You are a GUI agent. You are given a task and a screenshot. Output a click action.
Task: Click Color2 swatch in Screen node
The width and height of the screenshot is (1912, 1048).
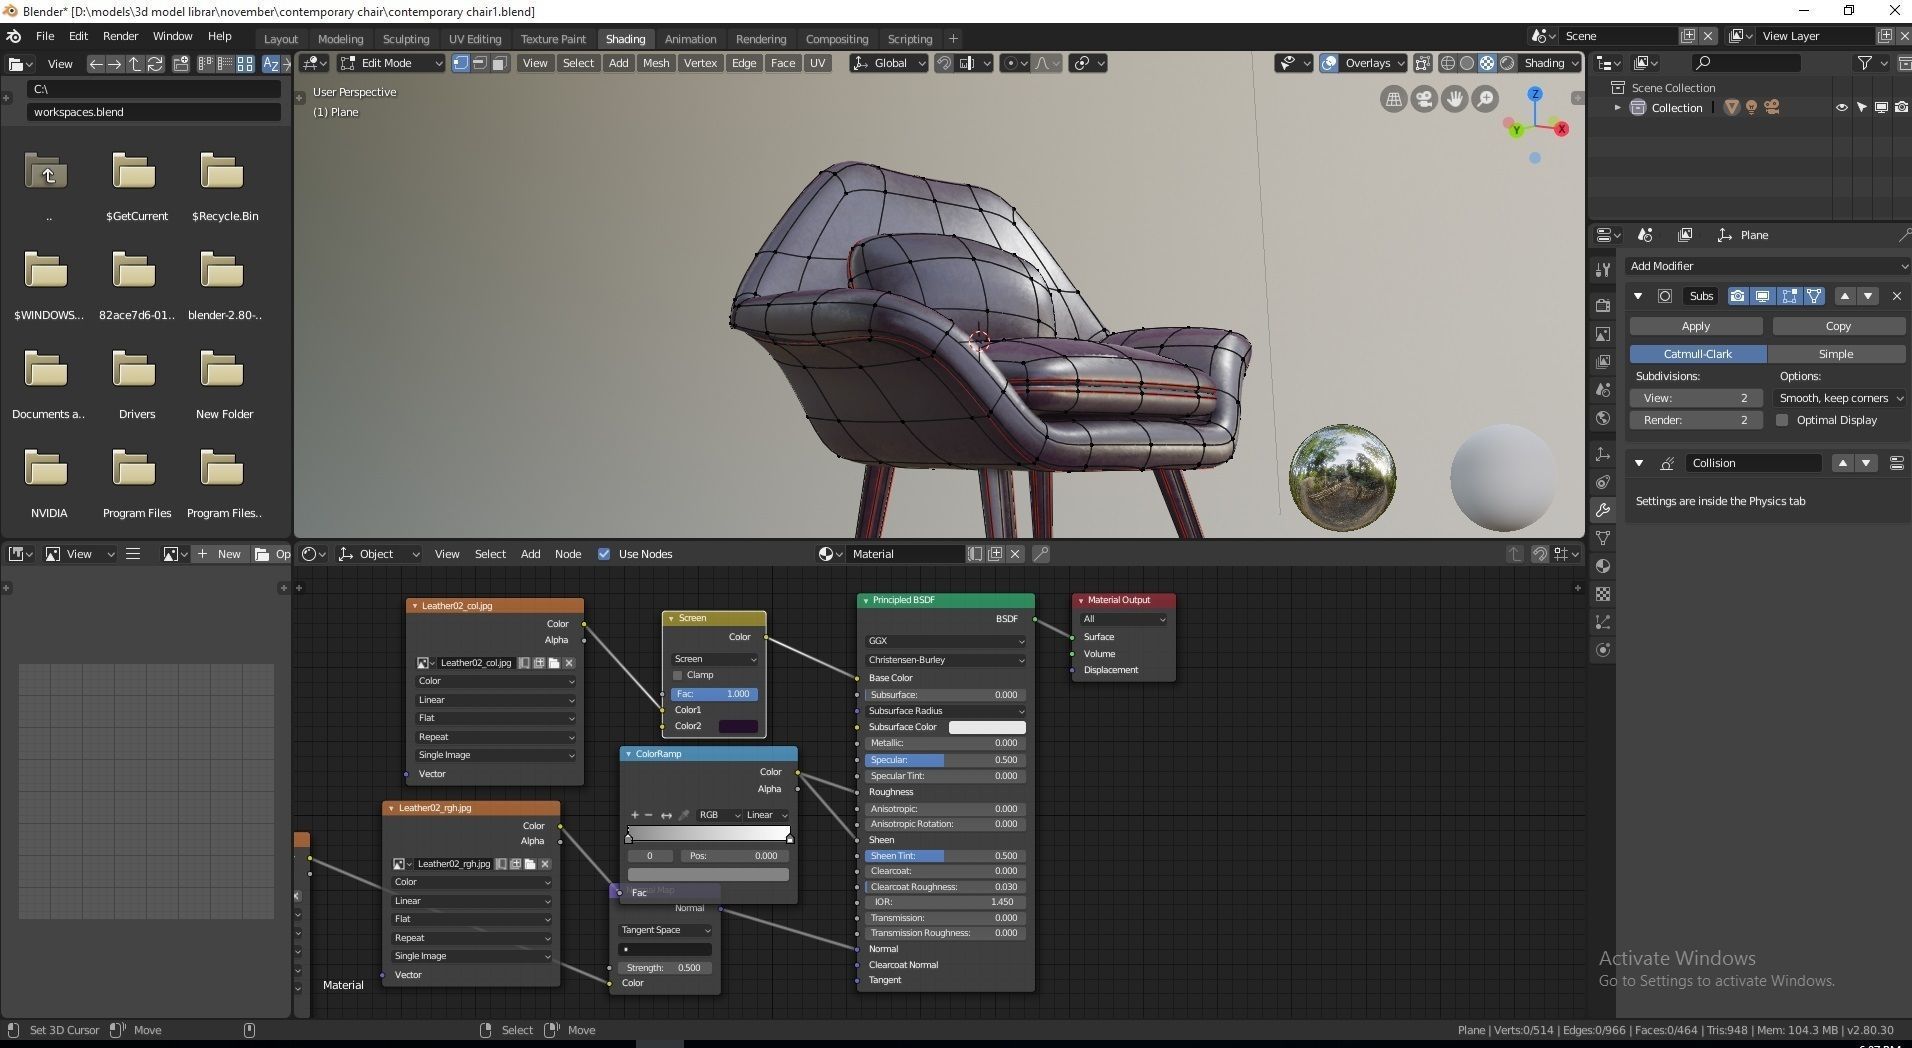coord(738,726)
